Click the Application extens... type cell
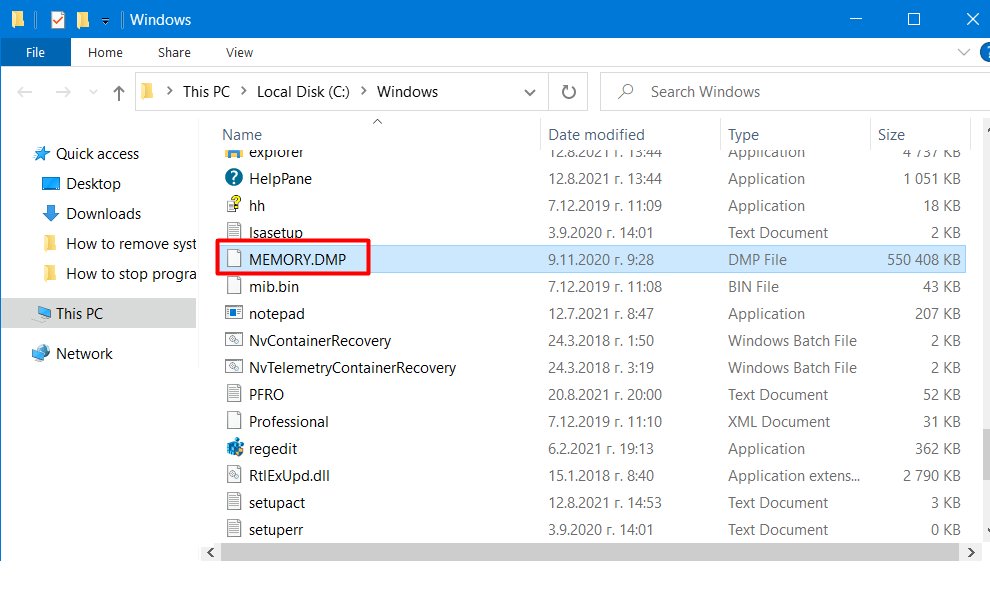This screenshot has height=592, width=990. click(793, 476)
